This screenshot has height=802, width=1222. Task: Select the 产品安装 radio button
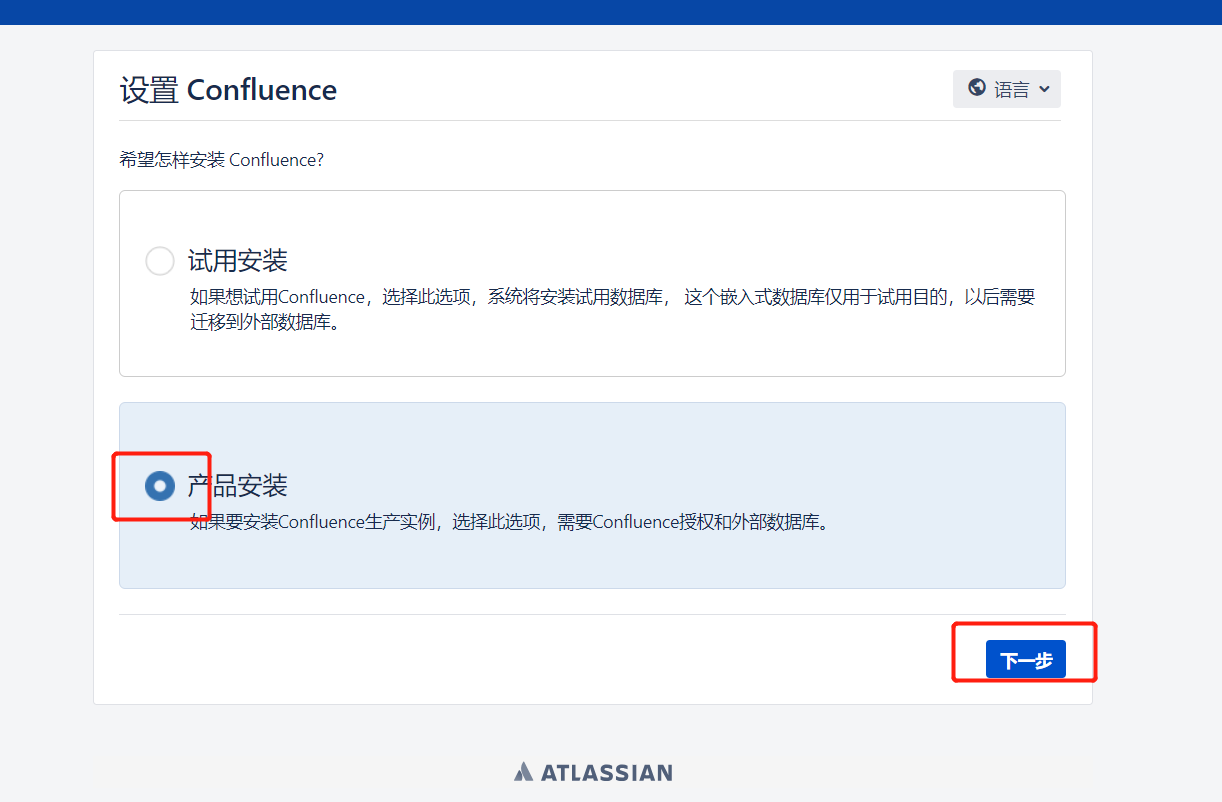point(159,486)
